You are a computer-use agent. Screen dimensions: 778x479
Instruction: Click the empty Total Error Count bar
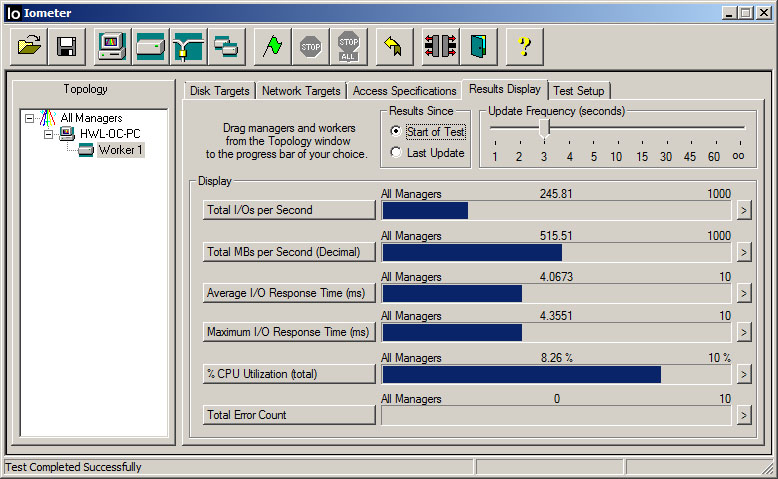[556, 415]
